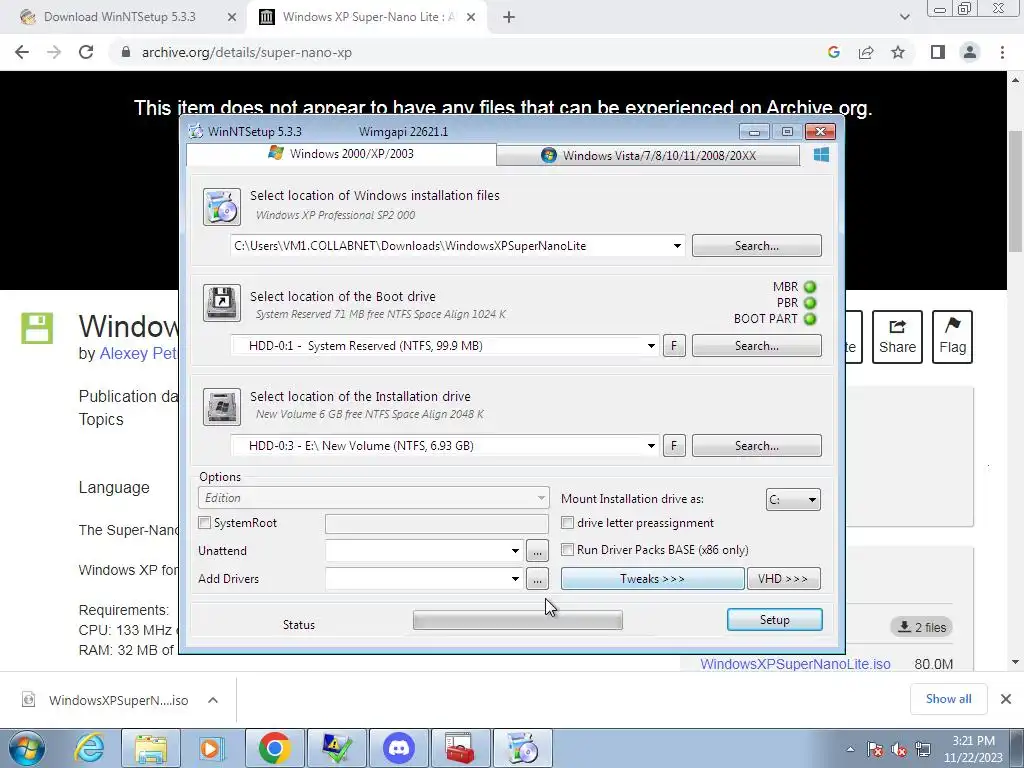This screenshot has width=1024, height=768.
Task: Click the share icon in address bar
Action: pyautogui.click(x=866, y=52)
